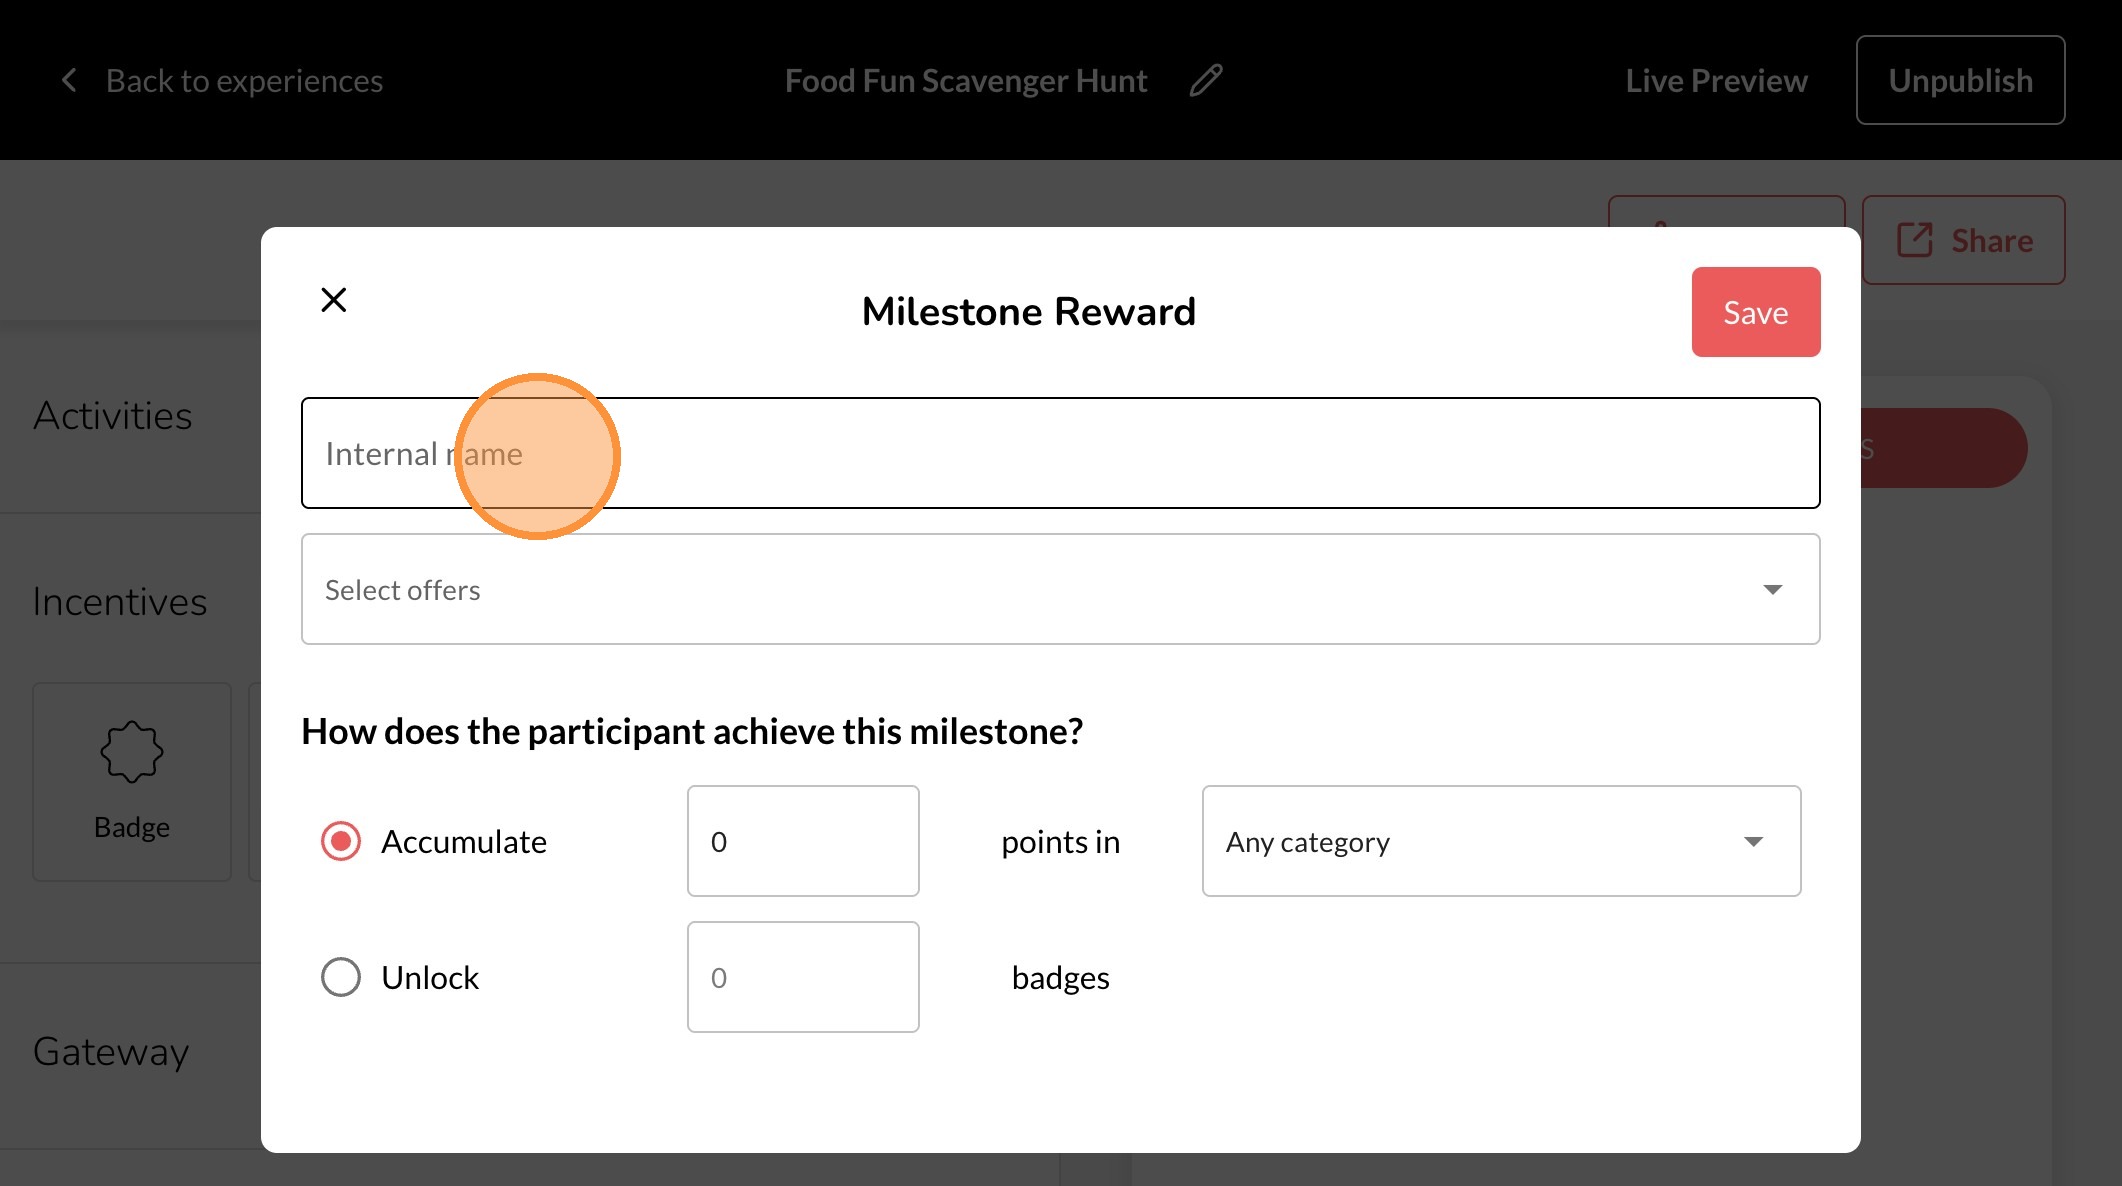Image resolution: width=2122 pixels, height=1186 pixels.
Task: Click the pencil icon to rename experience
Action: [1206, 80]
